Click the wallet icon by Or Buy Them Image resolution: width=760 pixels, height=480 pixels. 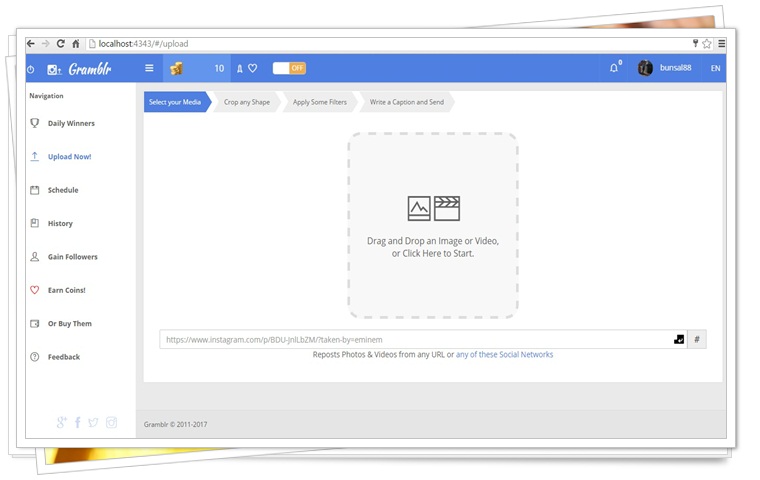[x=34, y=323]
